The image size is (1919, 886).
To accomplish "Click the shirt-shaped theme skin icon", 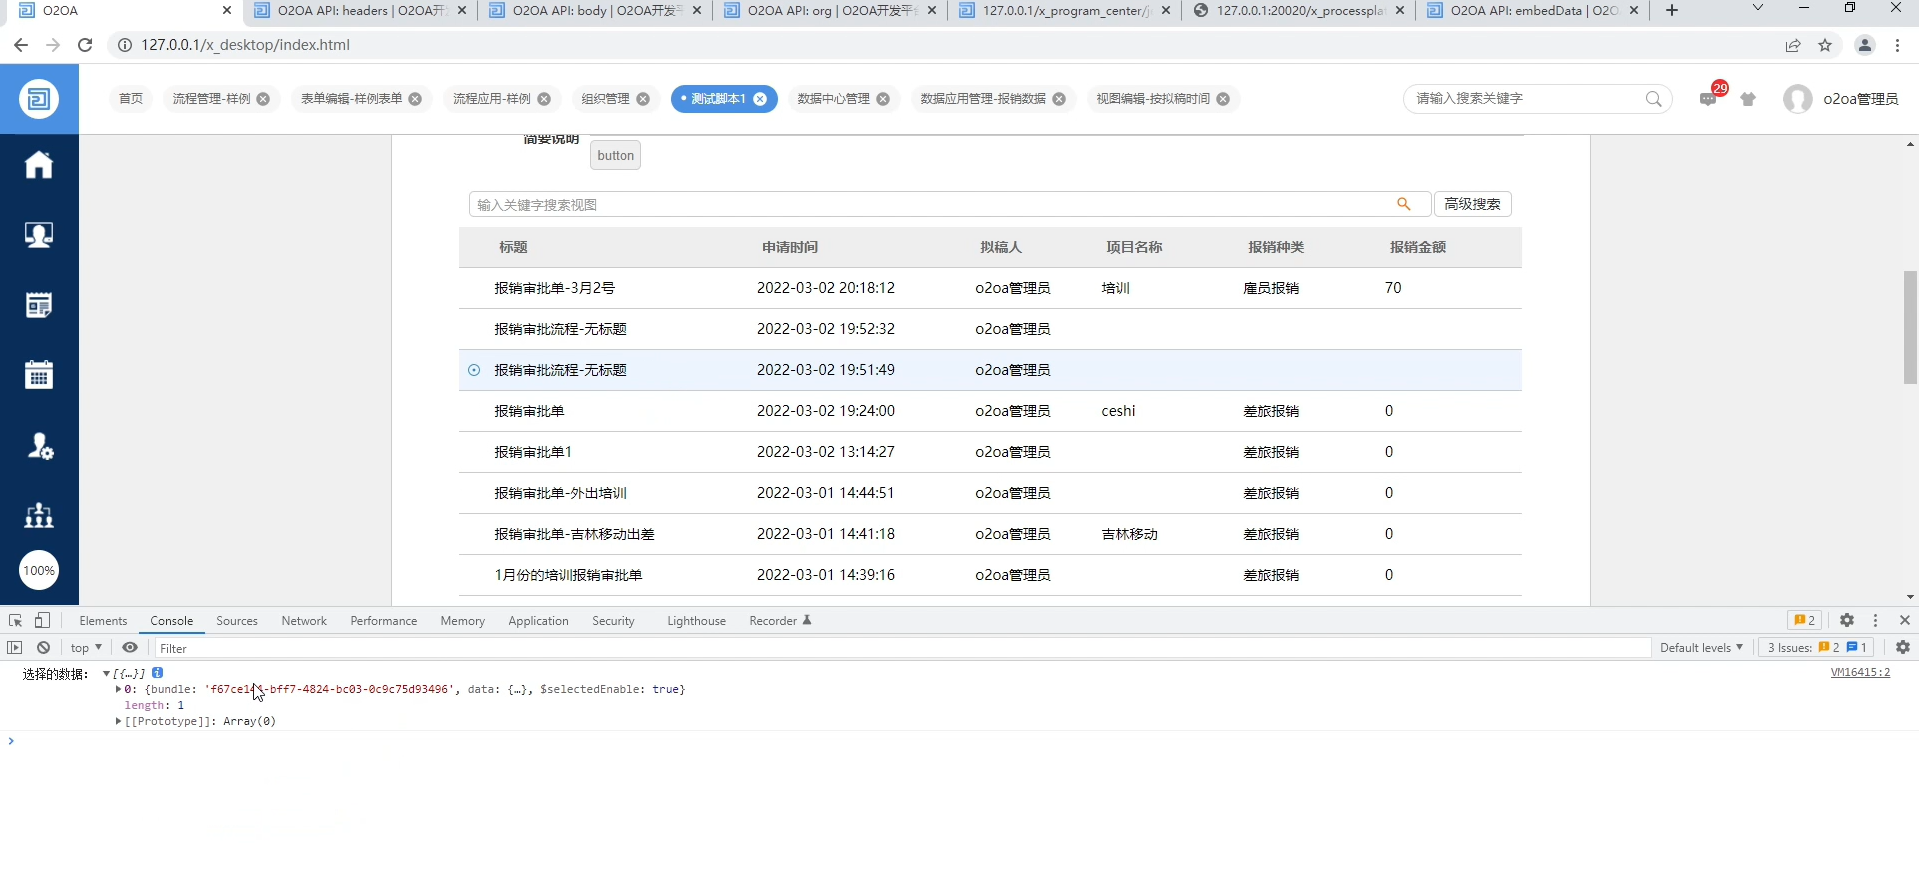I will tap(1748, 99).
